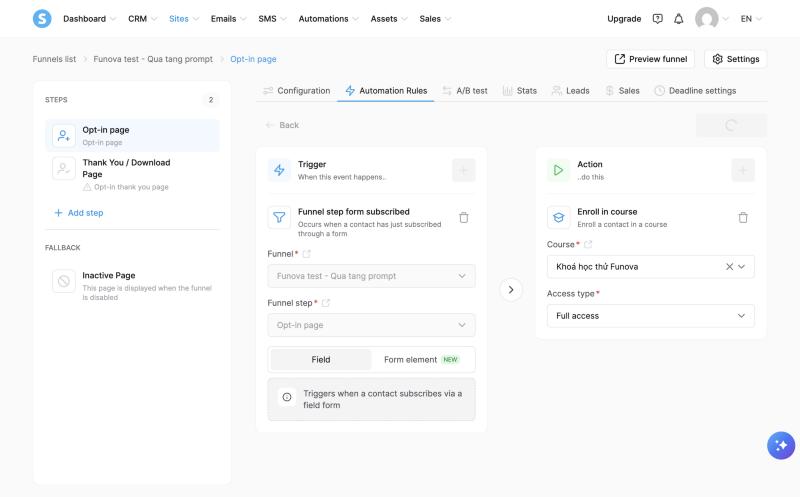This screenshot has height=497, width=800.
Task: Go to Funnels list breadcrumb
Action: click(54, 59)
